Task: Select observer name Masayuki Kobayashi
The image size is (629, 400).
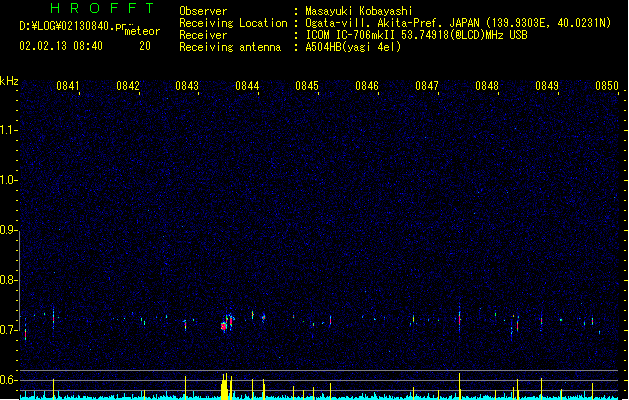Action: (359, 11)
